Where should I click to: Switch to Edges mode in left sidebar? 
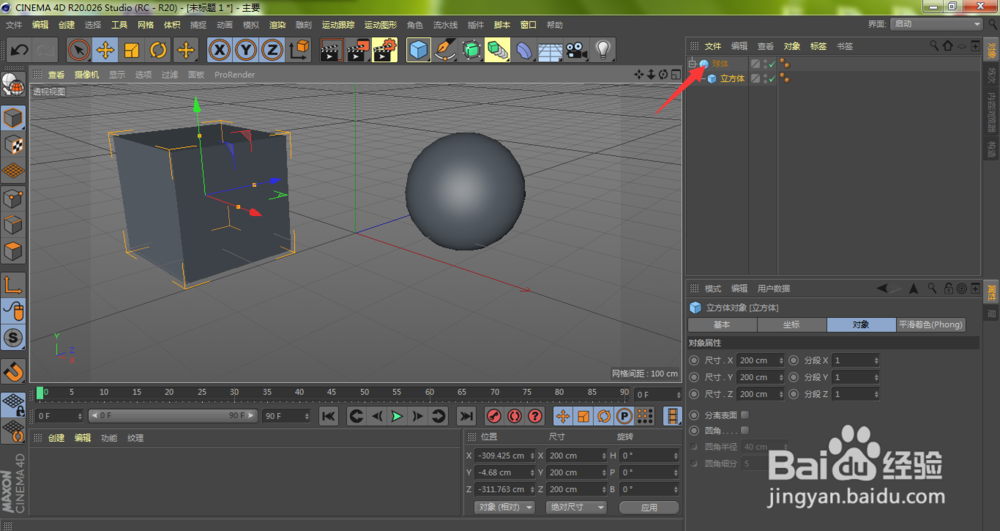coord(13,224)
